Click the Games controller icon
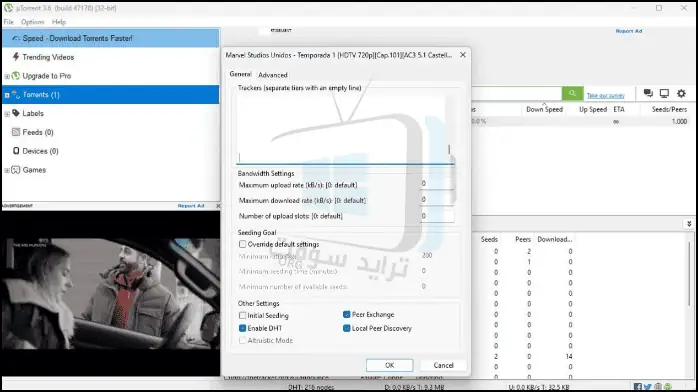The width and height of the screenshot is (698, 392). [x=16, y=170]
